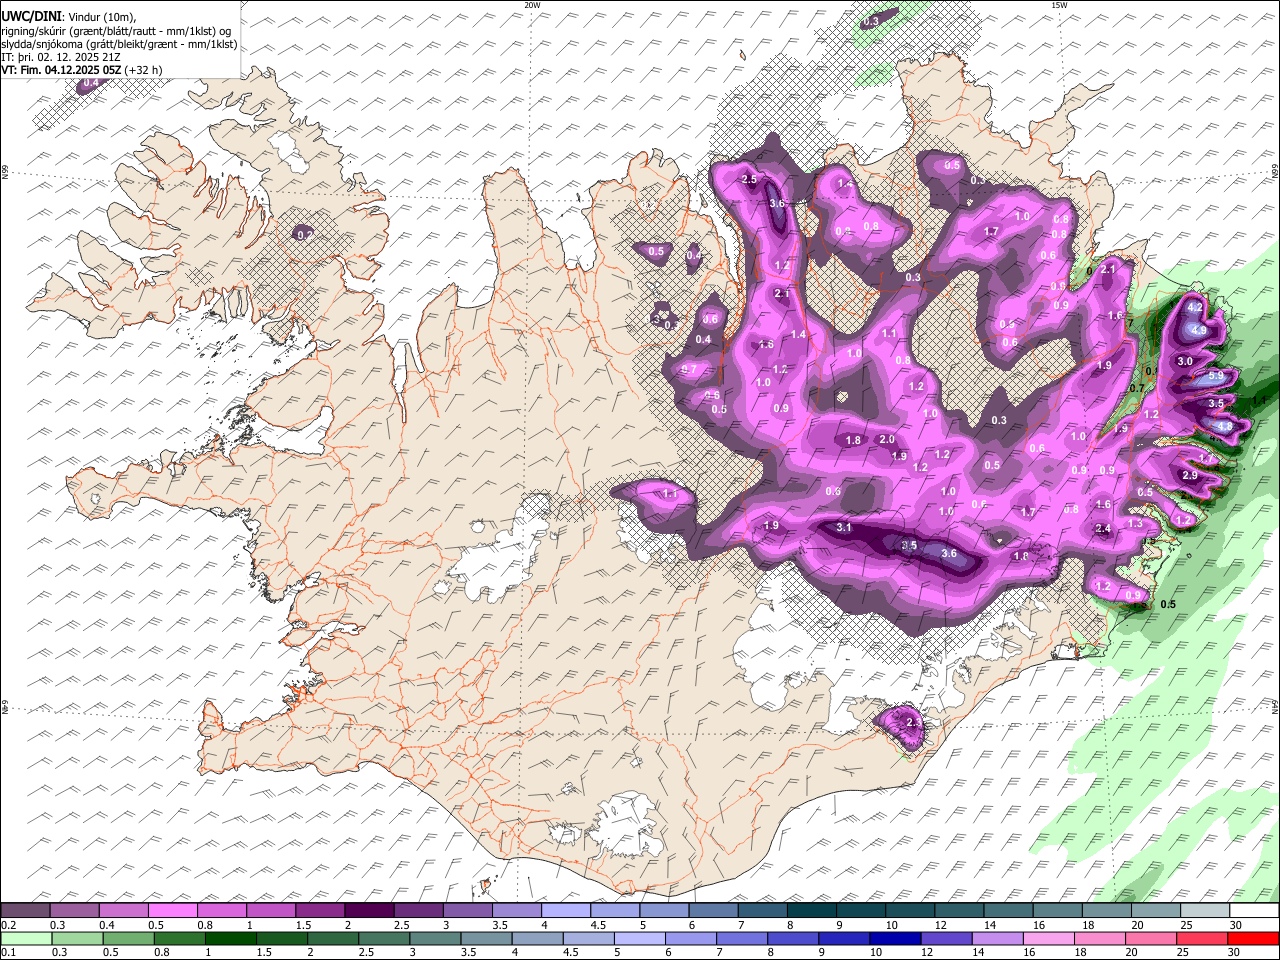Click the 15W longitude label
This screenshot has height=960, width=1280.
click(1059, 5)
